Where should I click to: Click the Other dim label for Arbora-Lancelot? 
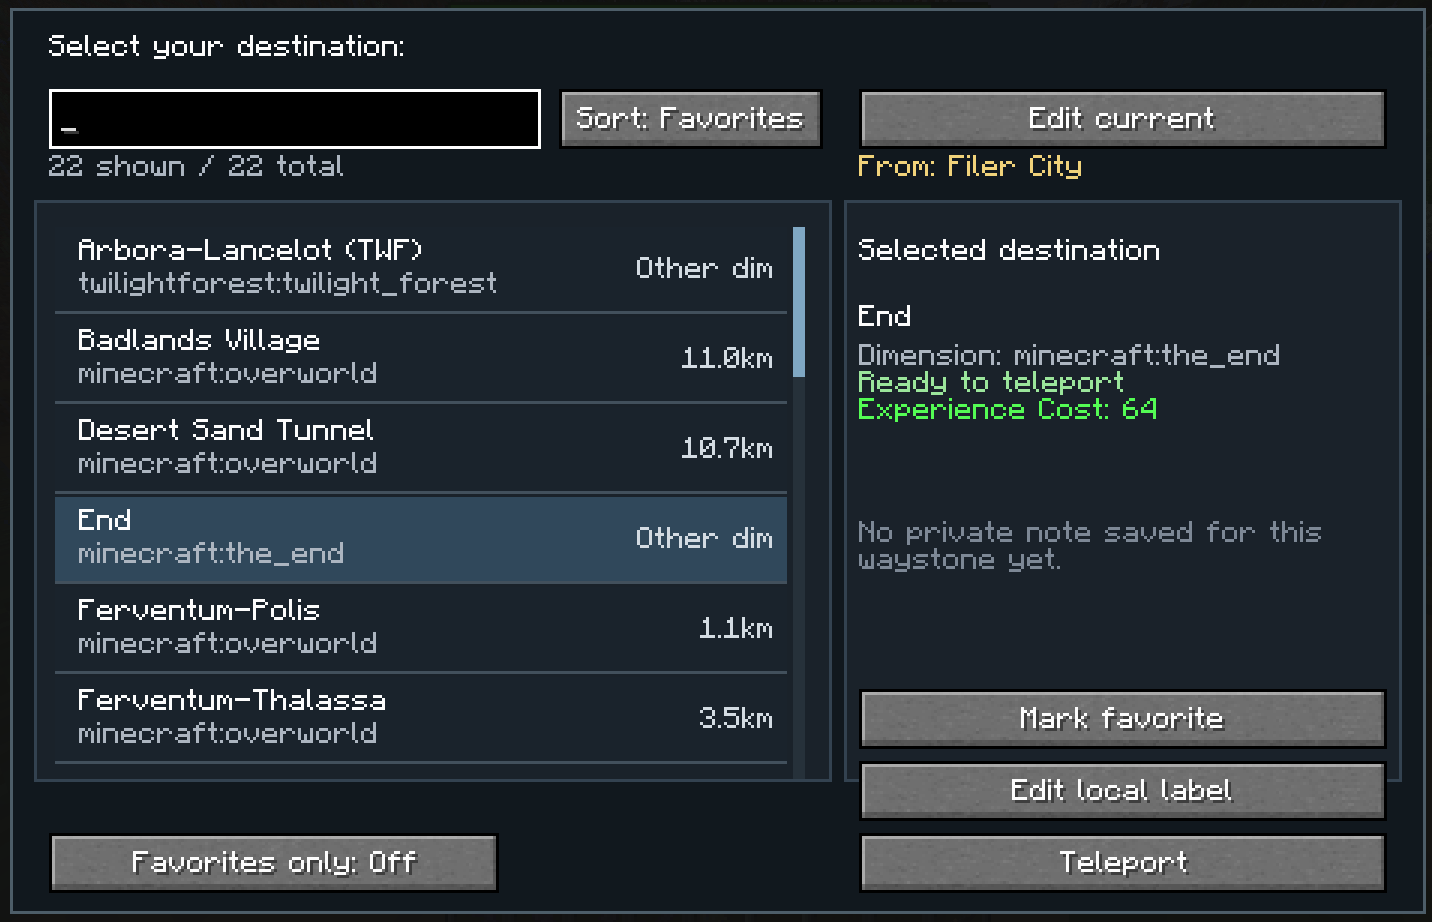(x=704, y=268)
